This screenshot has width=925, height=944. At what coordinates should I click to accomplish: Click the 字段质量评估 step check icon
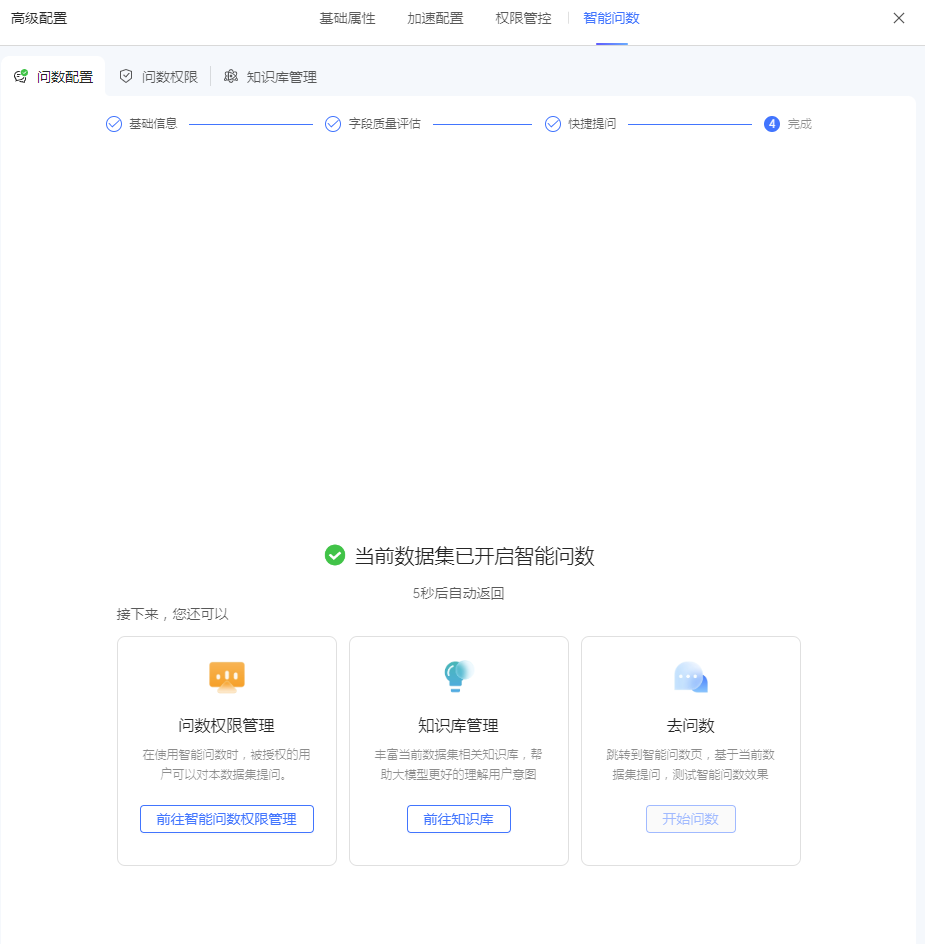[333, 124]
